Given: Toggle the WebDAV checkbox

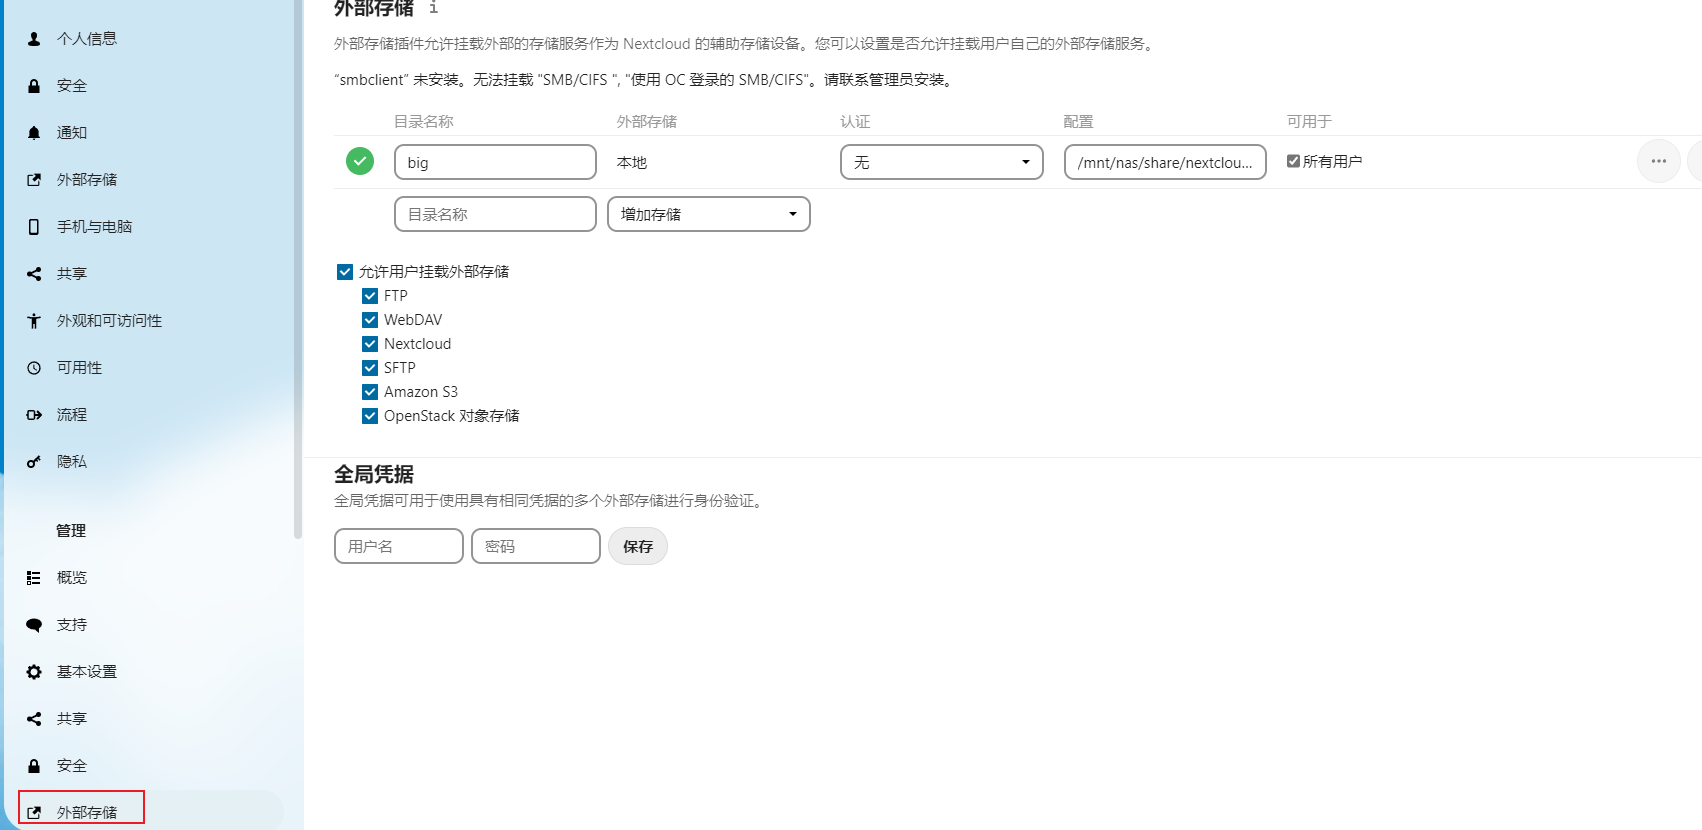Looking at the screenshot, I should (370, 320).
